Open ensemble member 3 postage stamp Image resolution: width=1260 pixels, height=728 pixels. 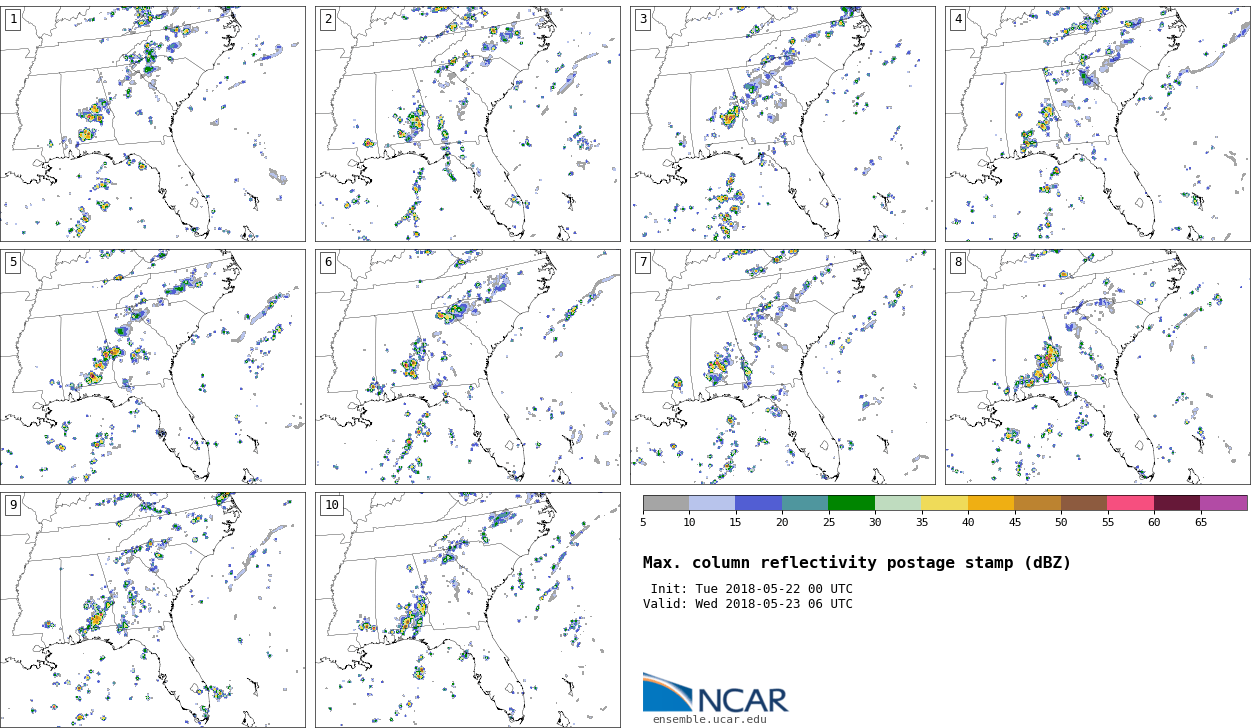click(782, 124)
